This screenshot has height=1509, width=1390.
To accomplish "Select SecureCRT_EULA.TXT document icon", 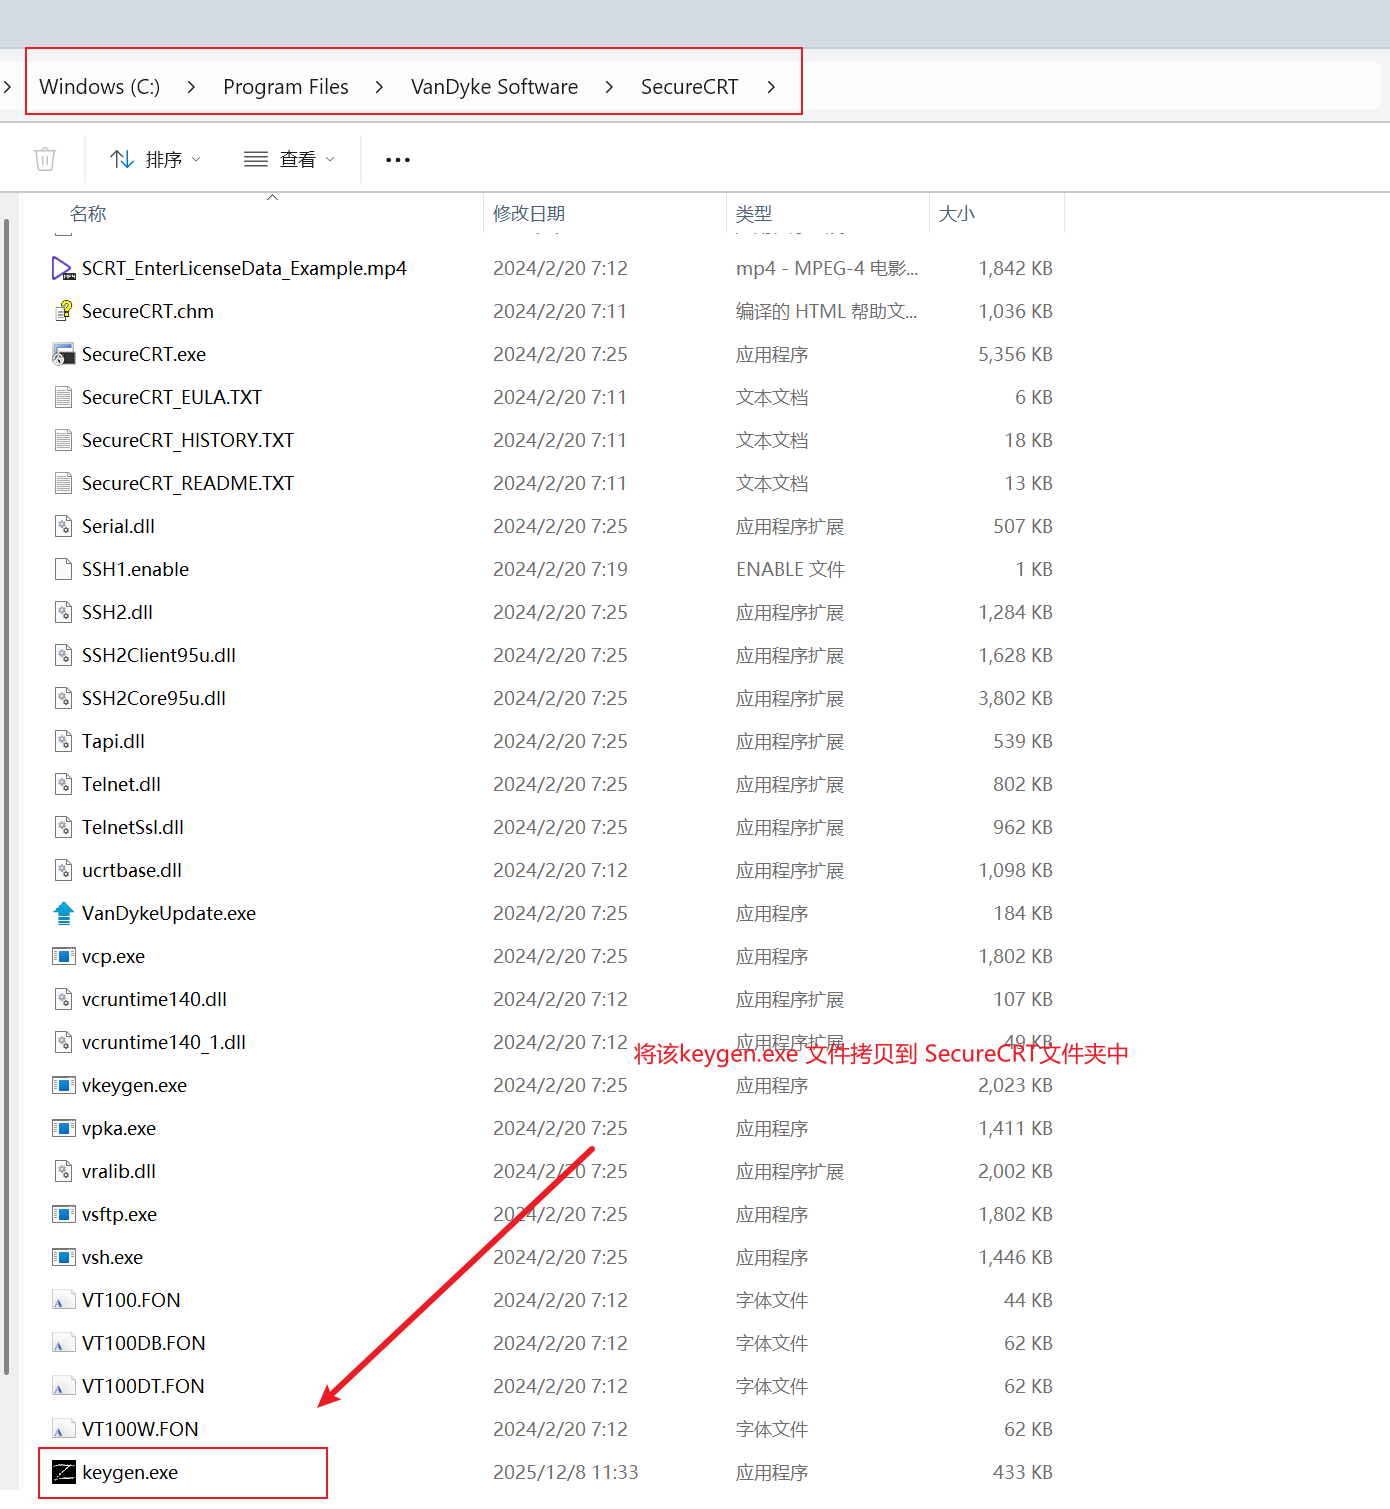I will pyautogui.click(x=63, y=397).
